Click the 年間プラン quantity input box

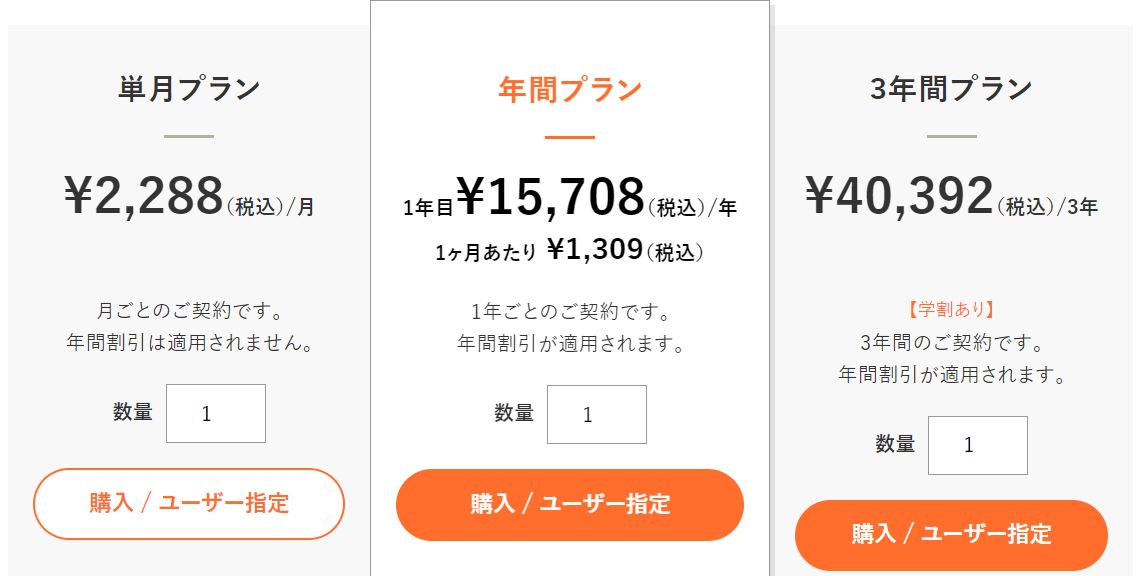tap(597, 414)
